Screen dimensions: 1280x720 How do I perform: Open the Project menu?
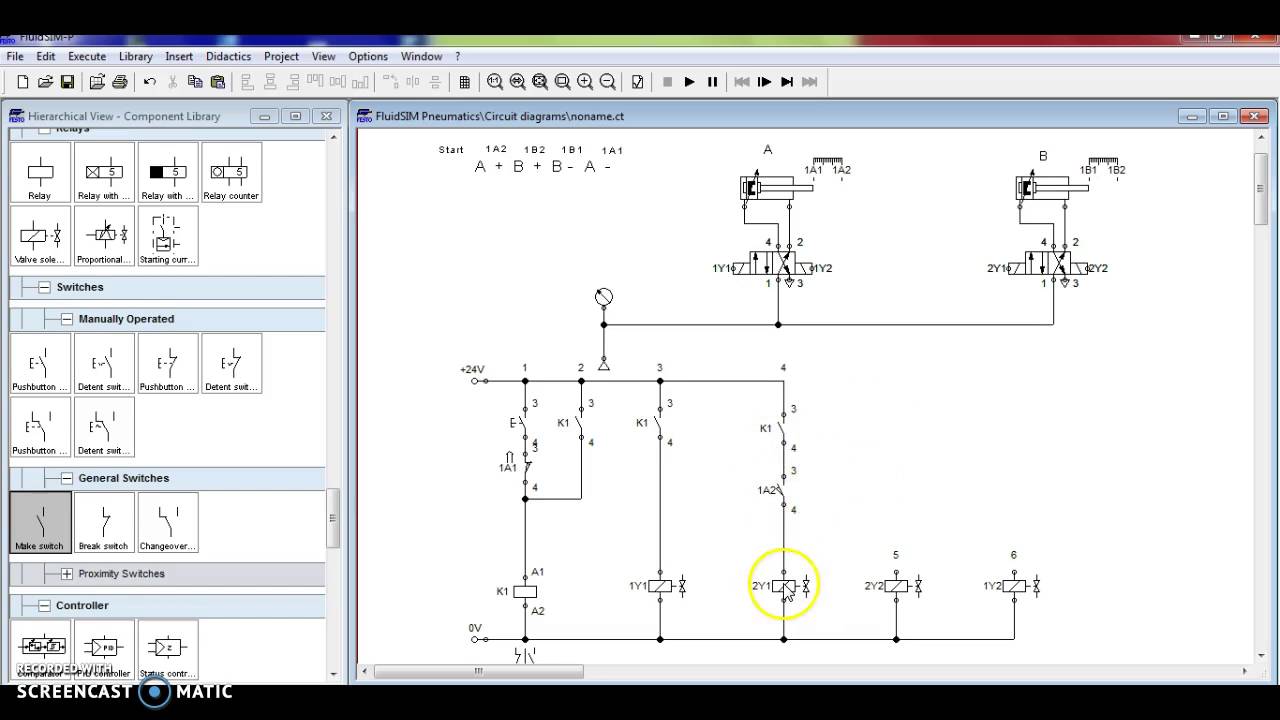click(282, 57)
